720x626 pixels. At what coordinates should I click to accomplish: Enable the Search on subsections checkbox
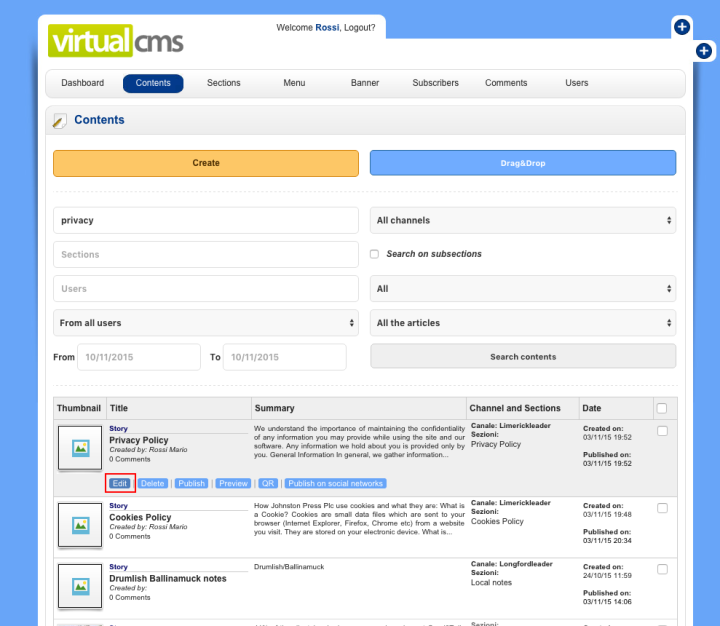375,254
